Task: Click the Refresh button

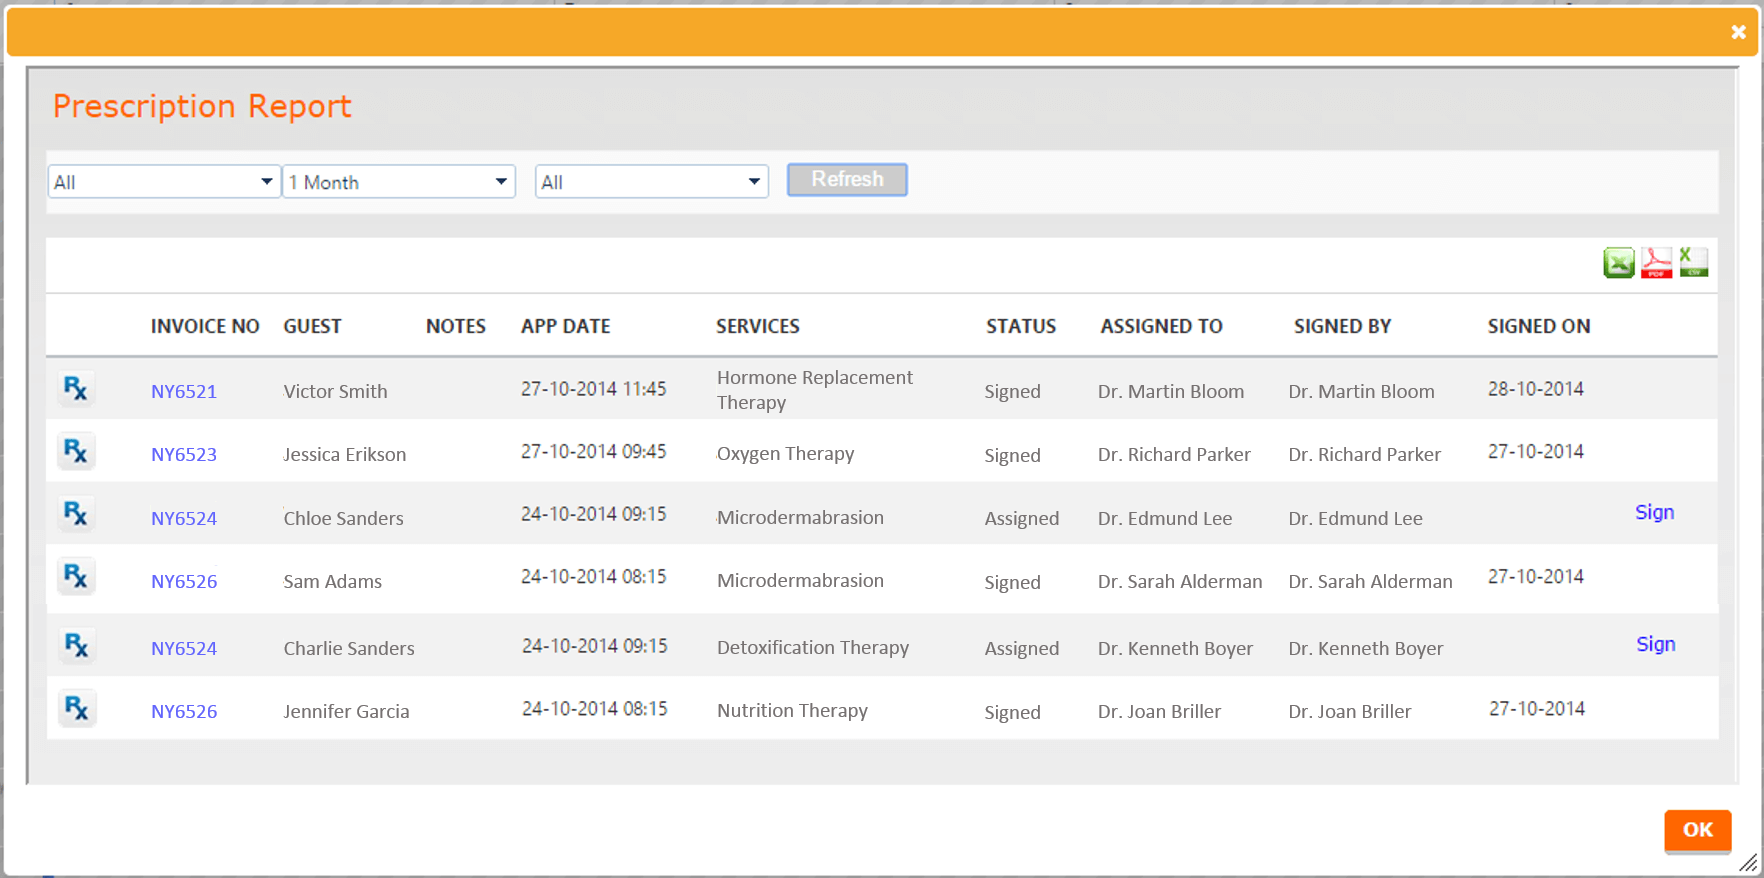Action: [847, 180]
